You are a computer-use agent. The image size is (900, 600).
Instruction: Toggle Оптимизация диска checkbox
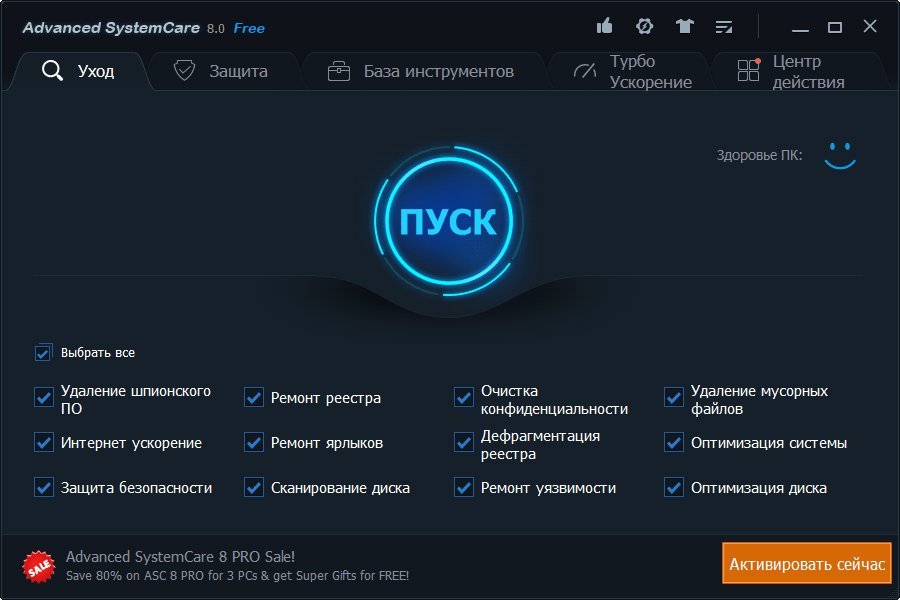click(x=674, y=487)
